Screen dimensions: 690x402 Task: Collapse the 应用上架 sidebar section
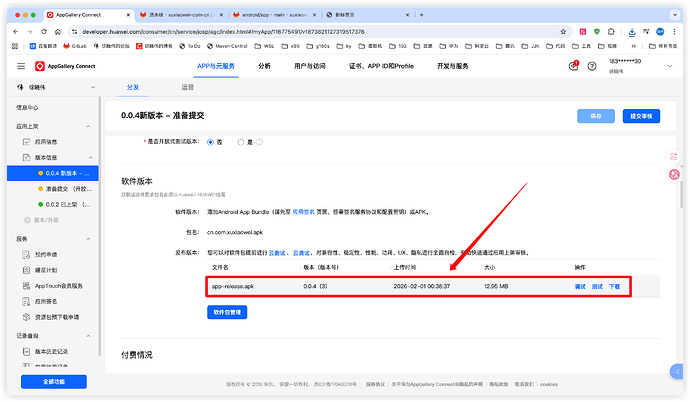(x=93, y=128)
